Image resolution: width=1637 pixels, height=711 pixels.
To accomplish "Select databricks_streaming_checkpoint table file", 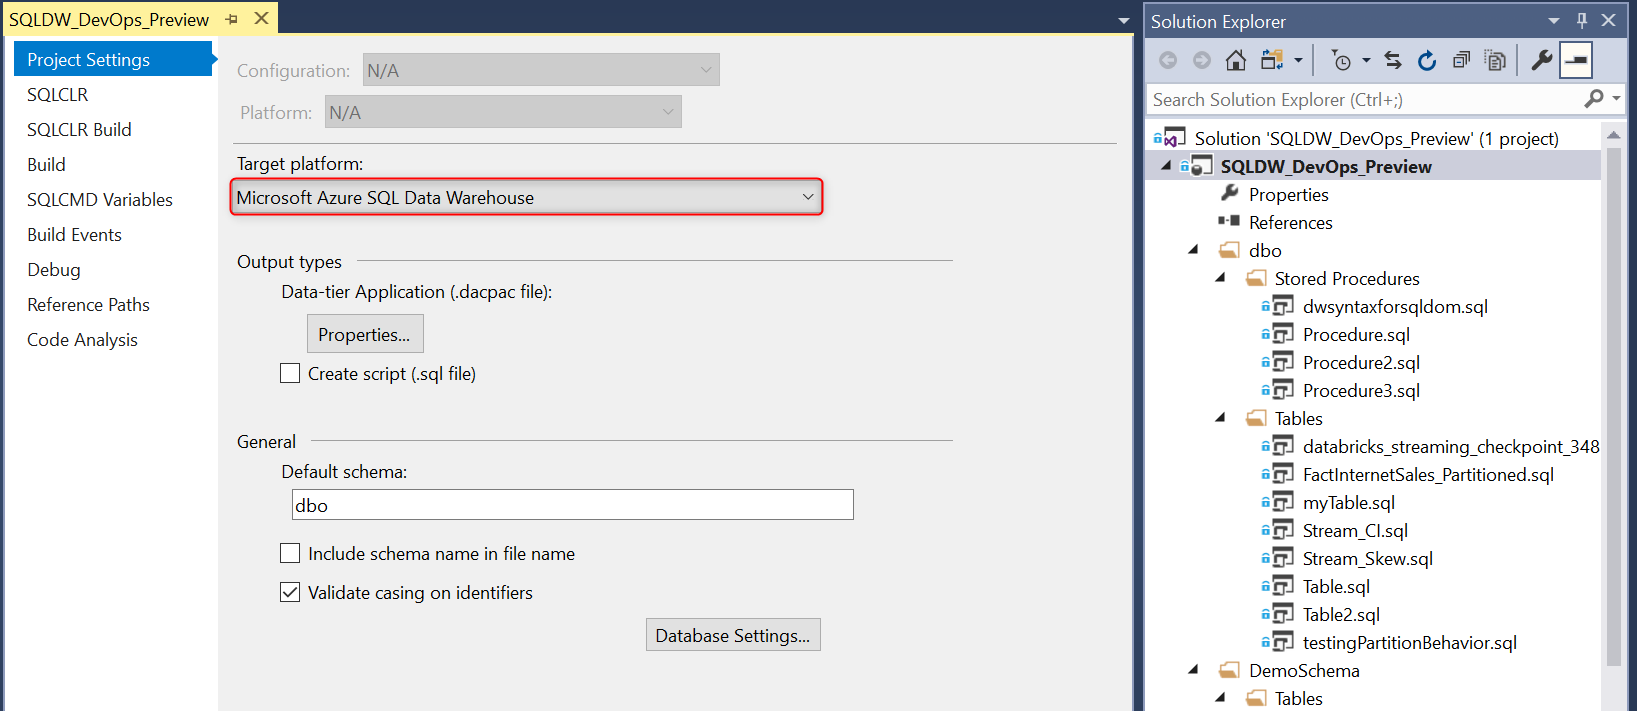I will (x=1451, y=446).
